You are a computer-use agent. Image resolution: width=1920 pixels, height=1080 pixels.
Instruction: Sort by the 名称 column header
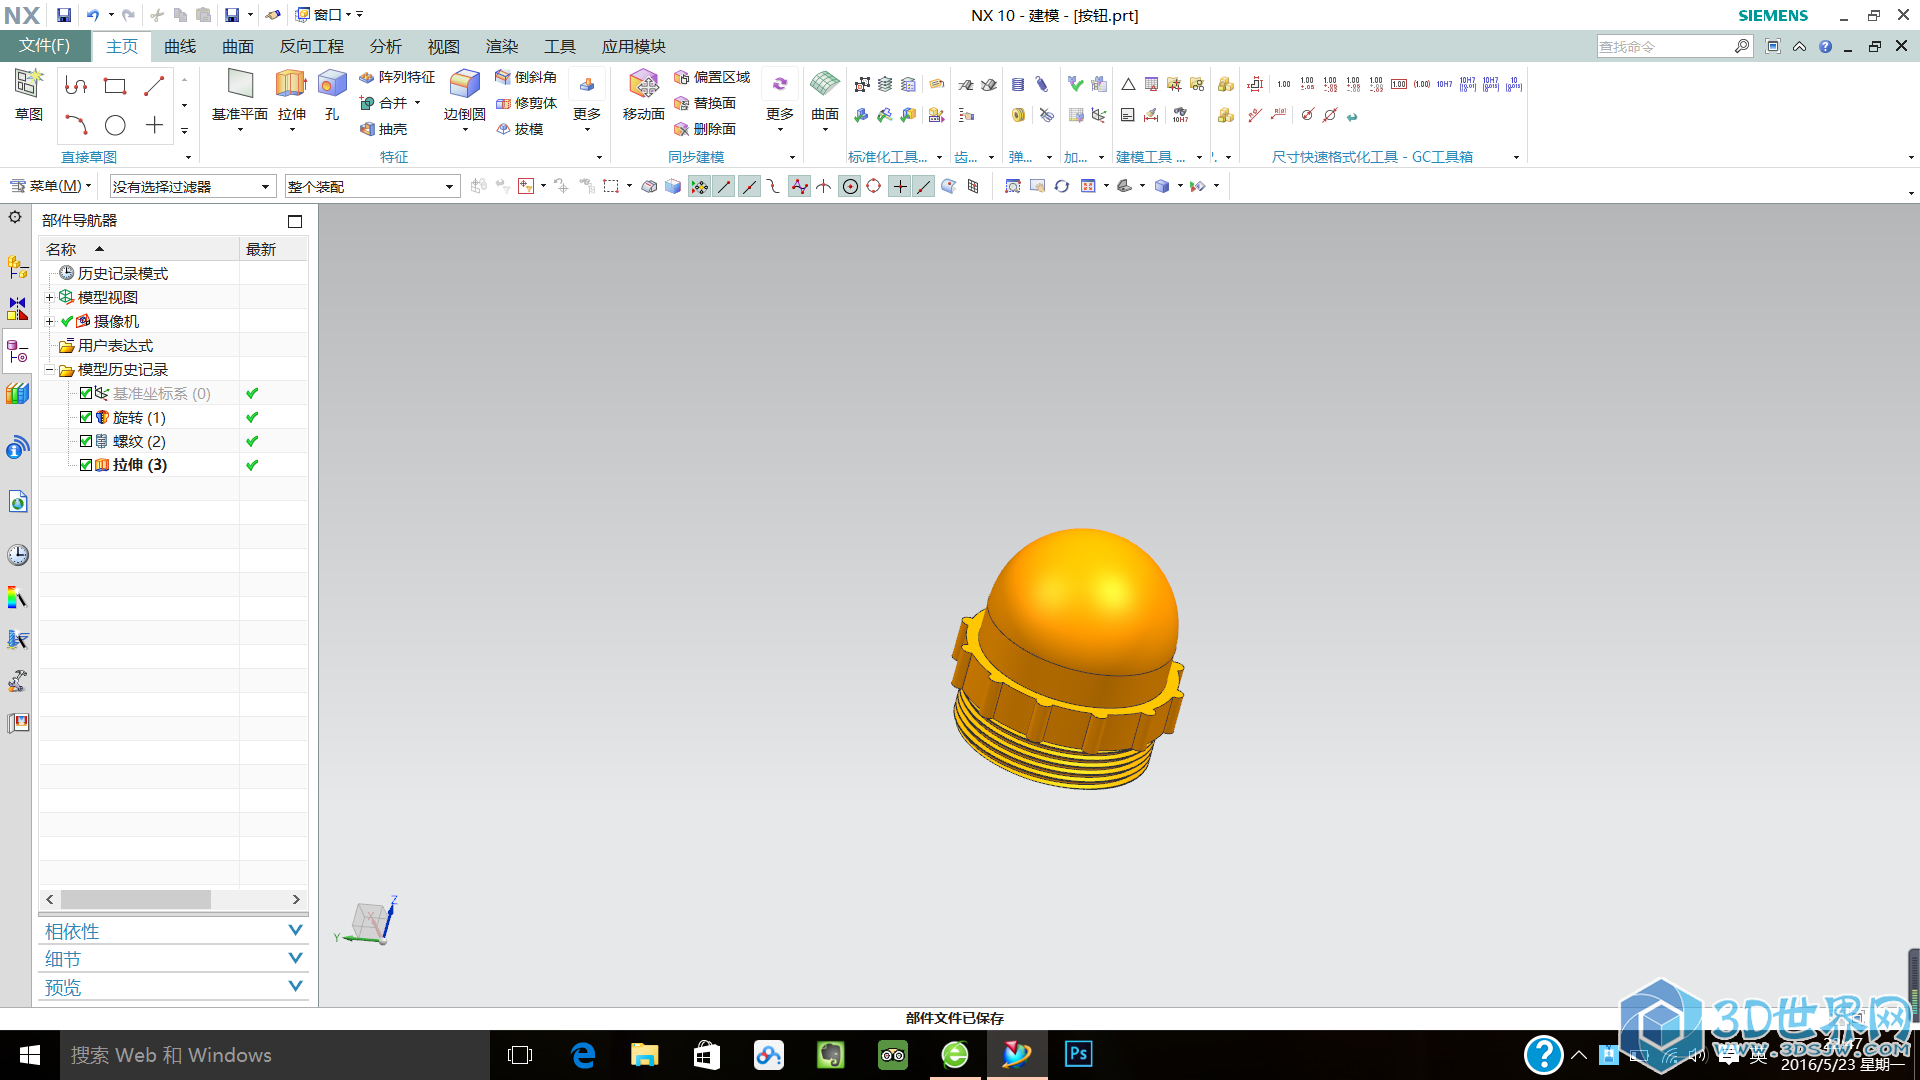click(139, 249)
